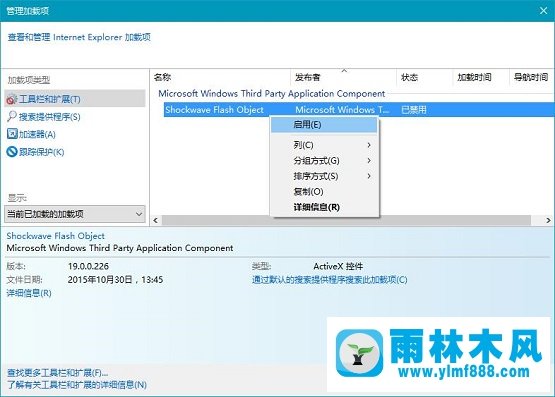Open 查找更多工具栏和扩展(F)... link
This screenshot has height=397, width=555.
[58, 373]
